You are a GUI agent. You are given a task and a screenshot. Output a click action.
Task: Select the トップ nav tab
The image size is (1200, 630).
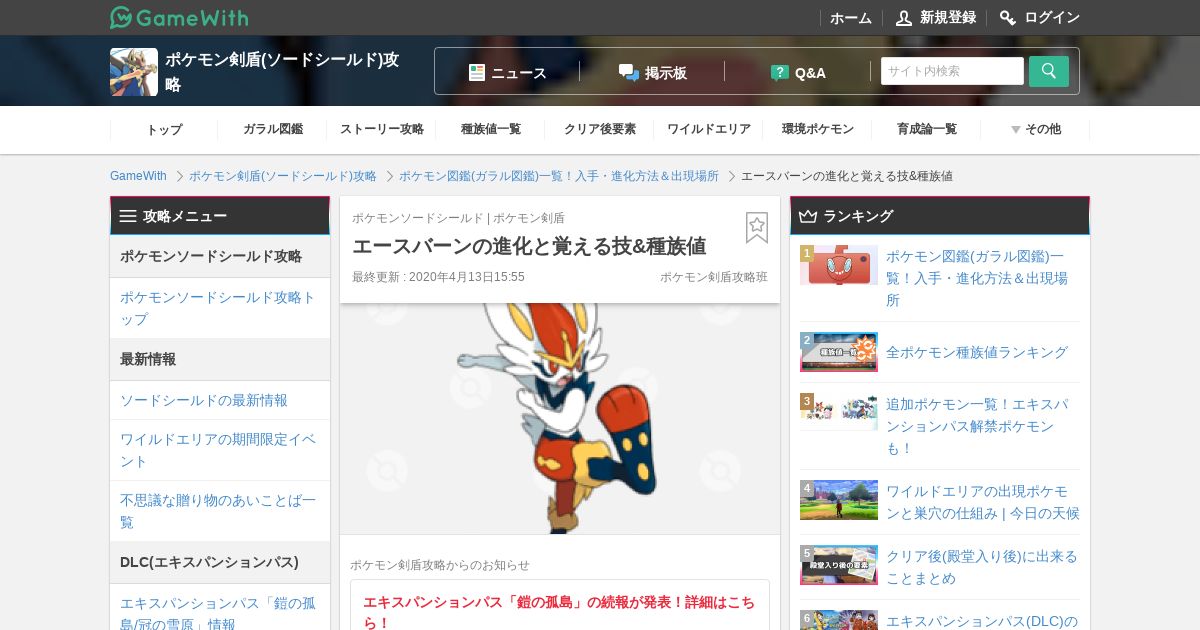tap(164, 129)
